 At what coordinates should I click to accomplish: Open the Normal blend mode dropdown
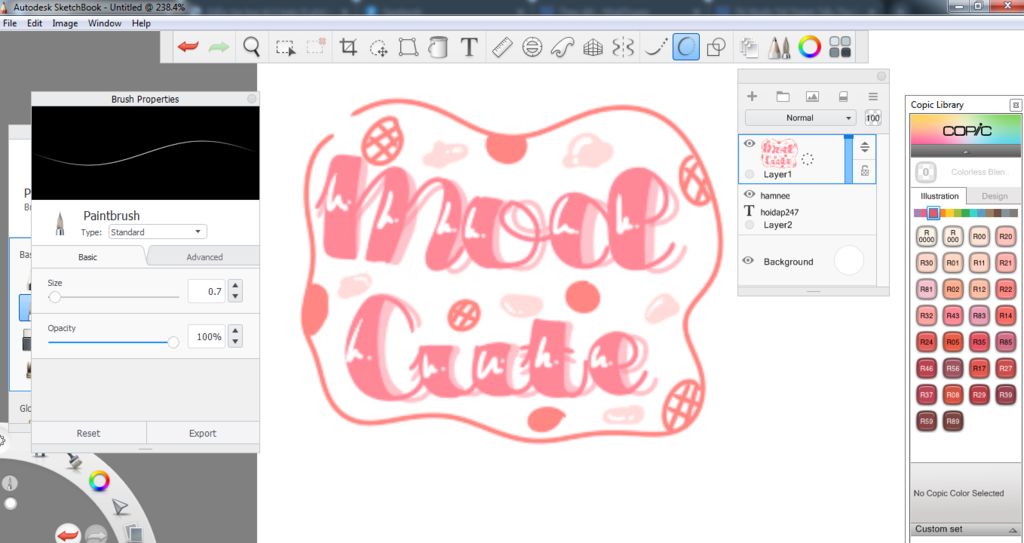[x=801, y=118]
